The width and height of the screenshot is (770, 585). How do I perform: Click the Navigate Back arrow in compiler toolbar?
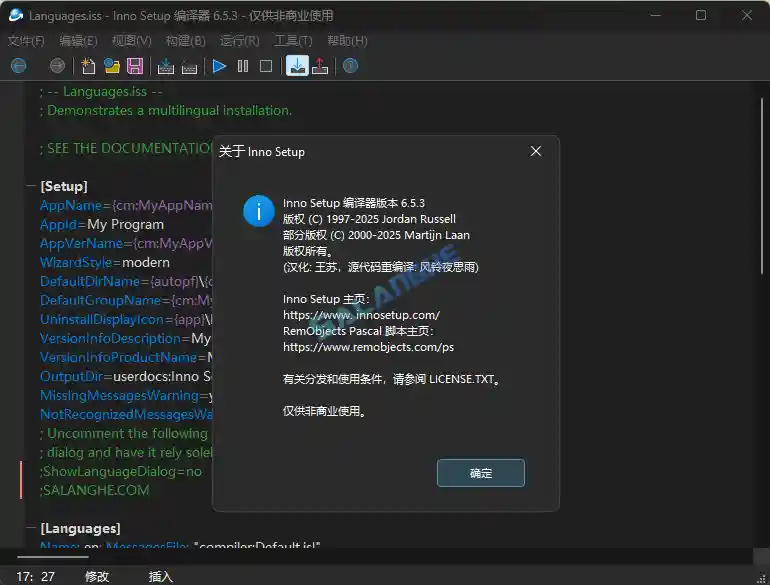pyautogui.click(x=19, y=66)
